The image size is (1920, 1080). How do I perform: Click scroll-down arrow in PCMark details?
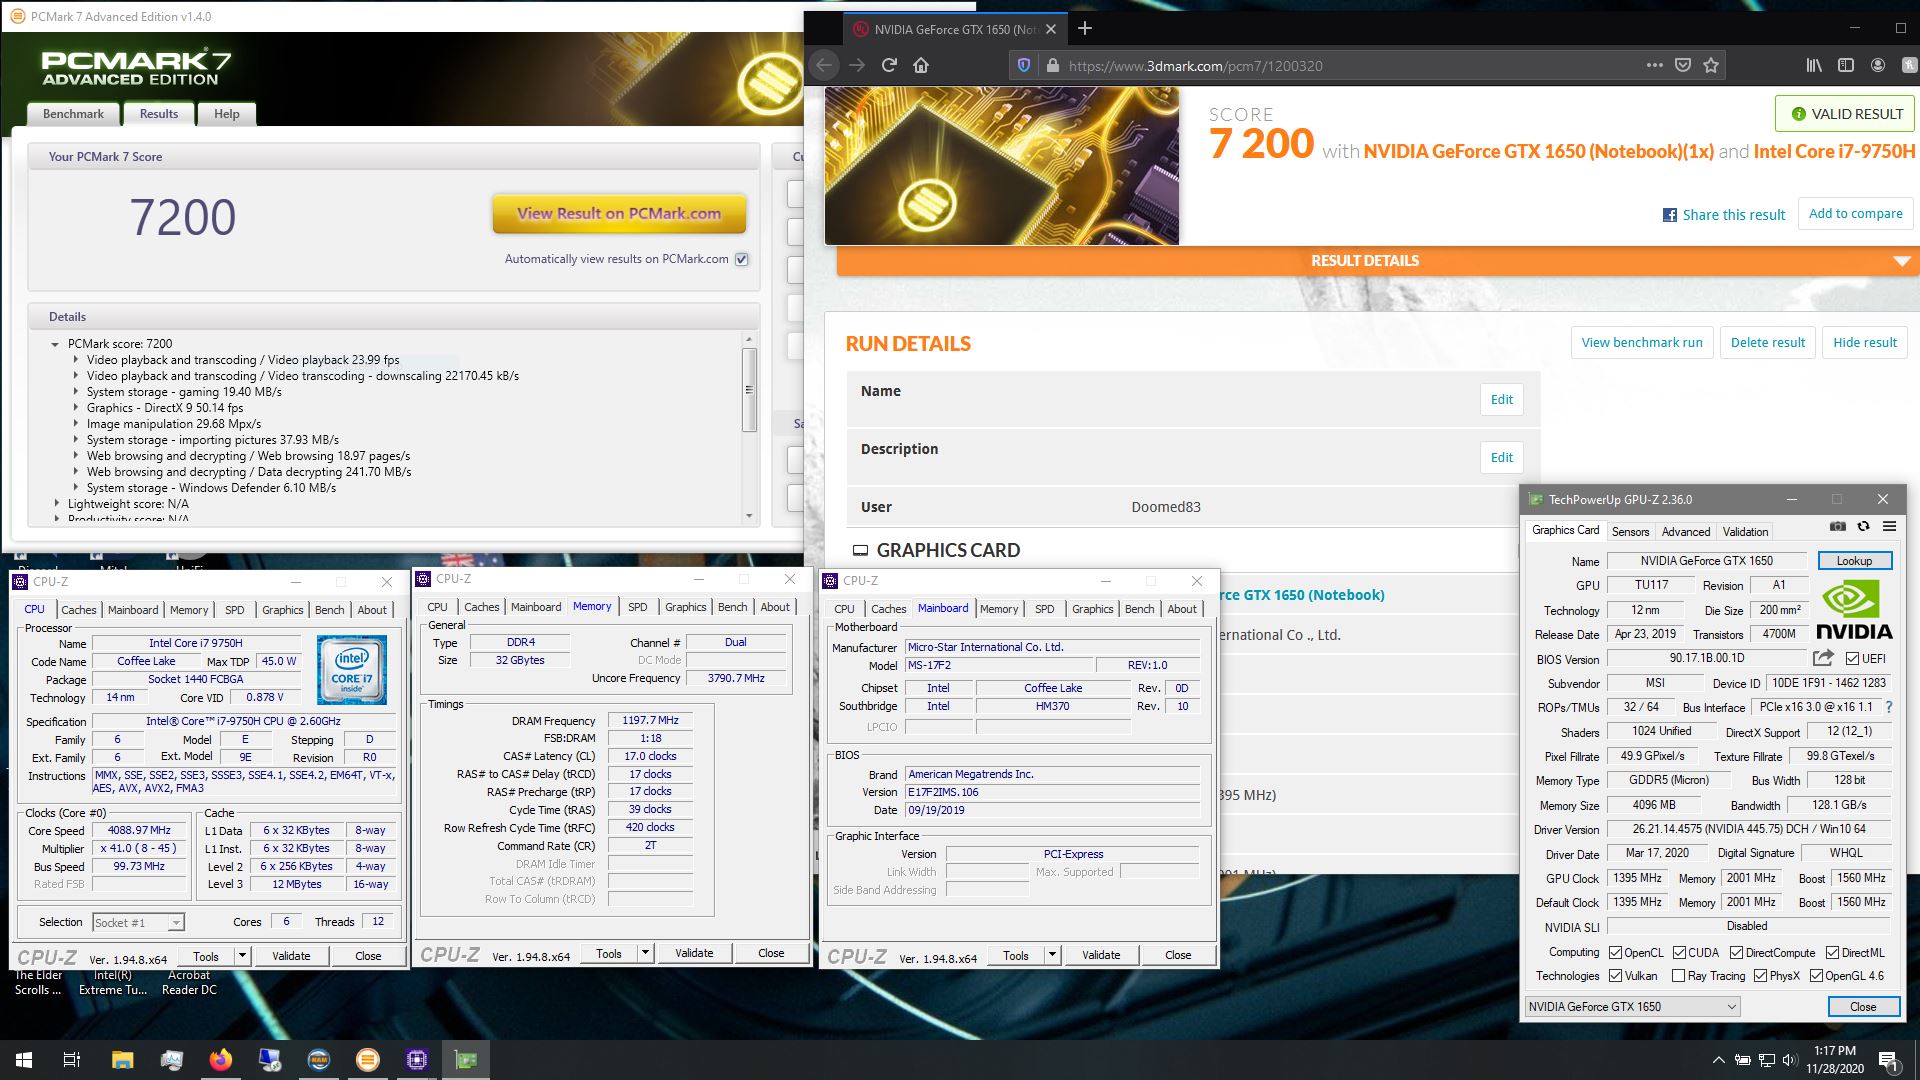(749, 516)
